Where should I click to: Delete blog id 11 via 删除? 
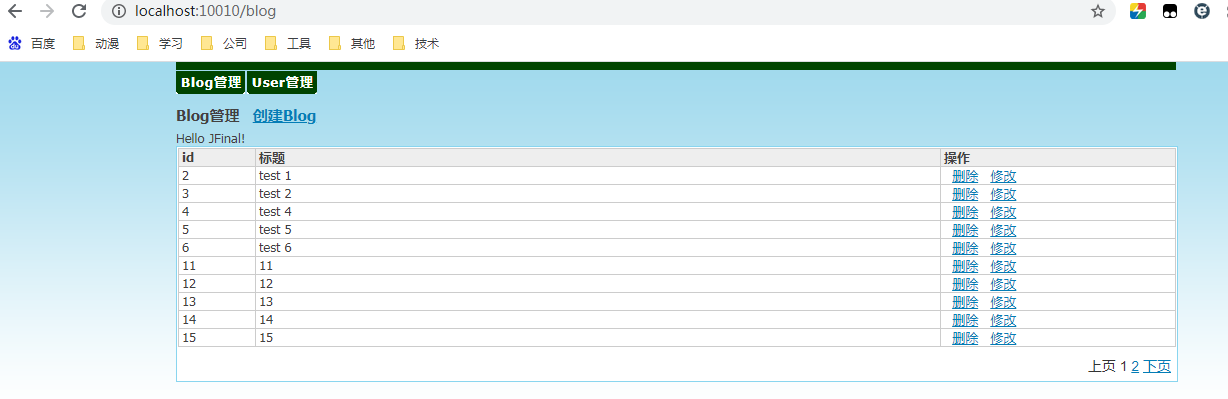click(x=965, y=266)
